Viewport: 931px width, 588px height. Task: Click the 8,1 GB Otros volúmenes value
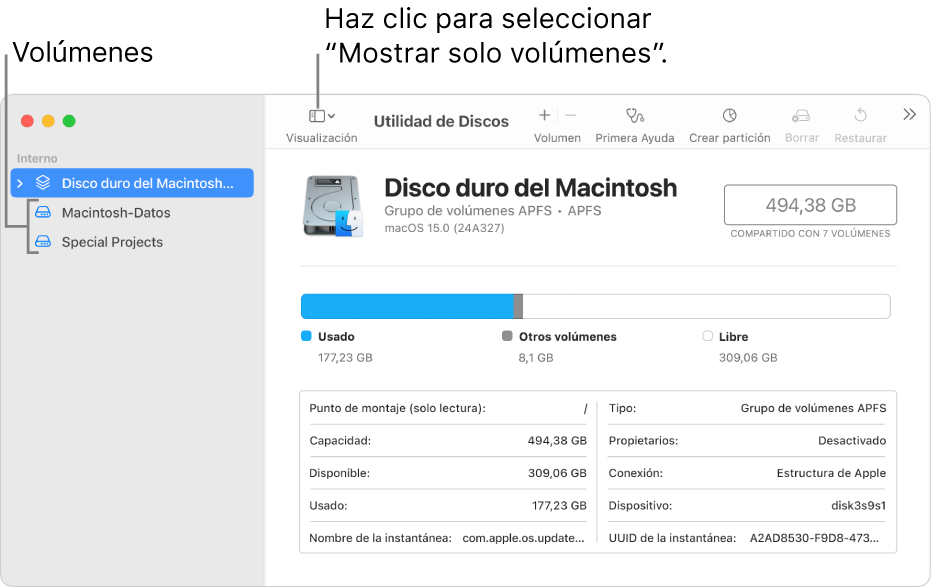point(536,358)
